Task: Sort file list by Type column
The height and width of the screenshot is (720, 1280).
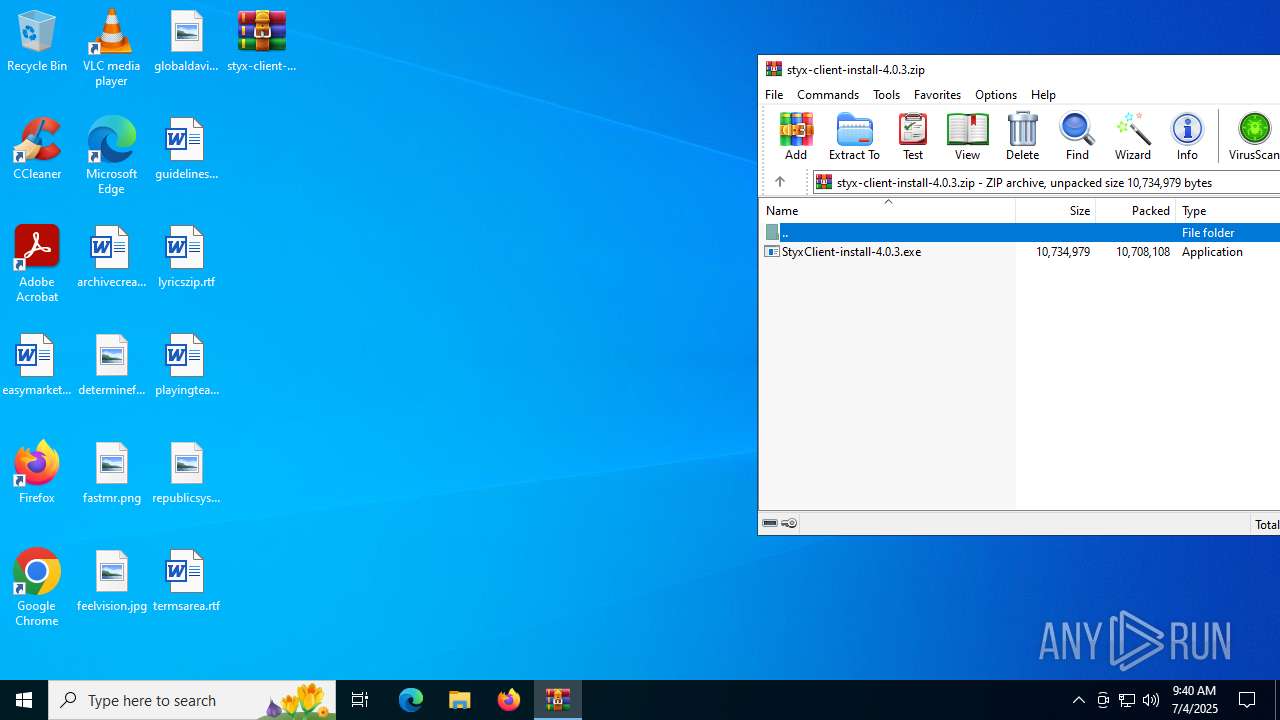Action: (1228, 210)
